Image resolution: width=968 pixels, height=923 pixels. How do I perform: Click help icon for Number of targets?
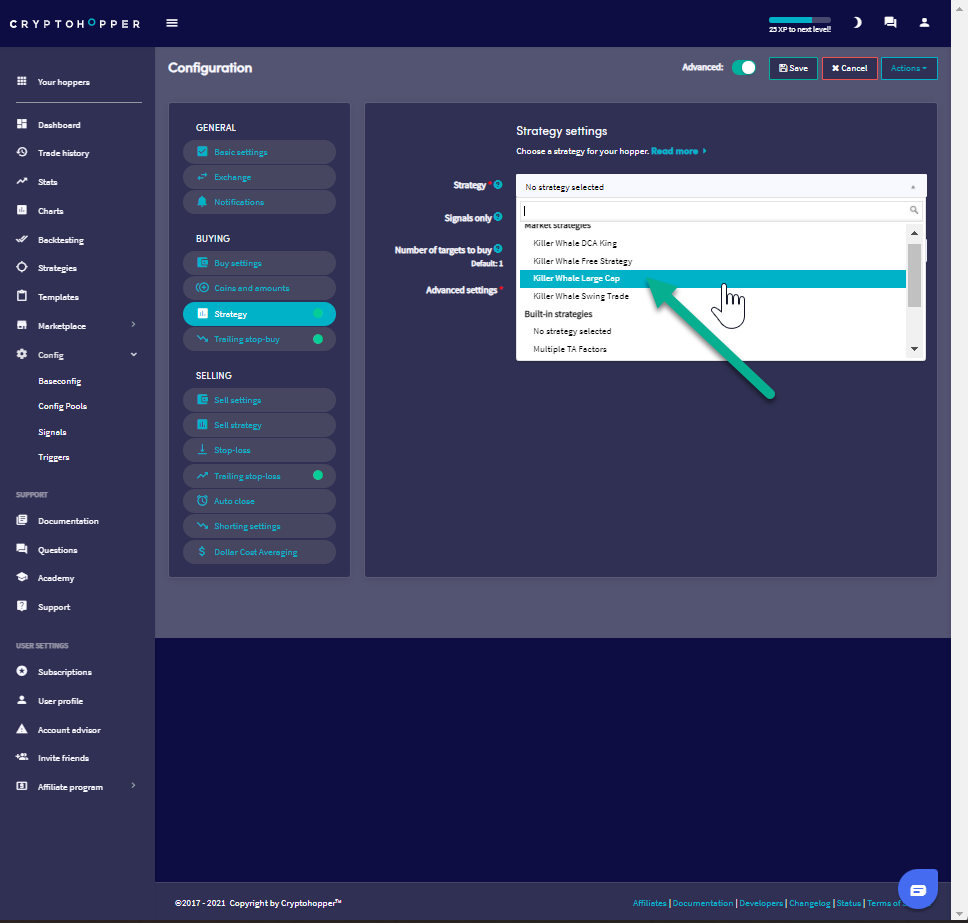click(498, 248)
